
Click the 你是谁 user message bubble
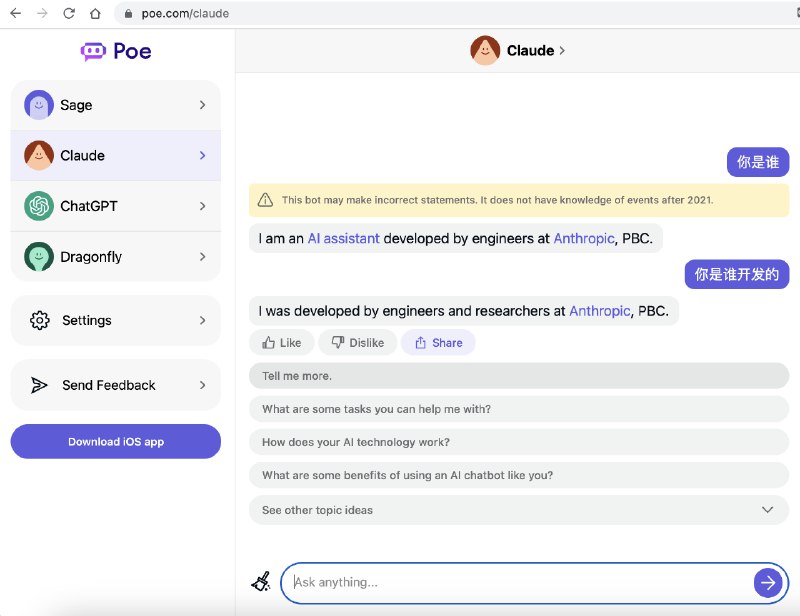758,162
